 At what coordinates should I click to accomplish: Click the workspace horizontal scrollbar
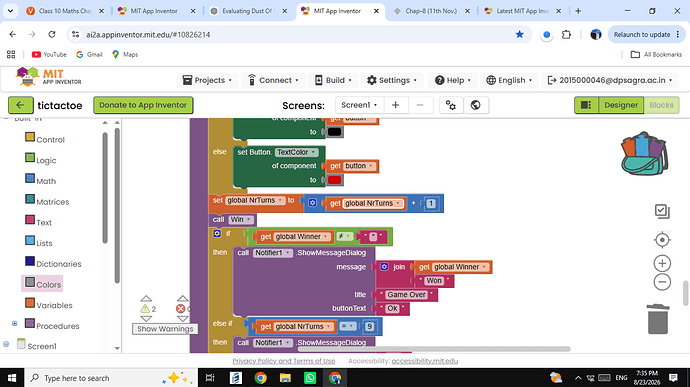pos(434,349)
